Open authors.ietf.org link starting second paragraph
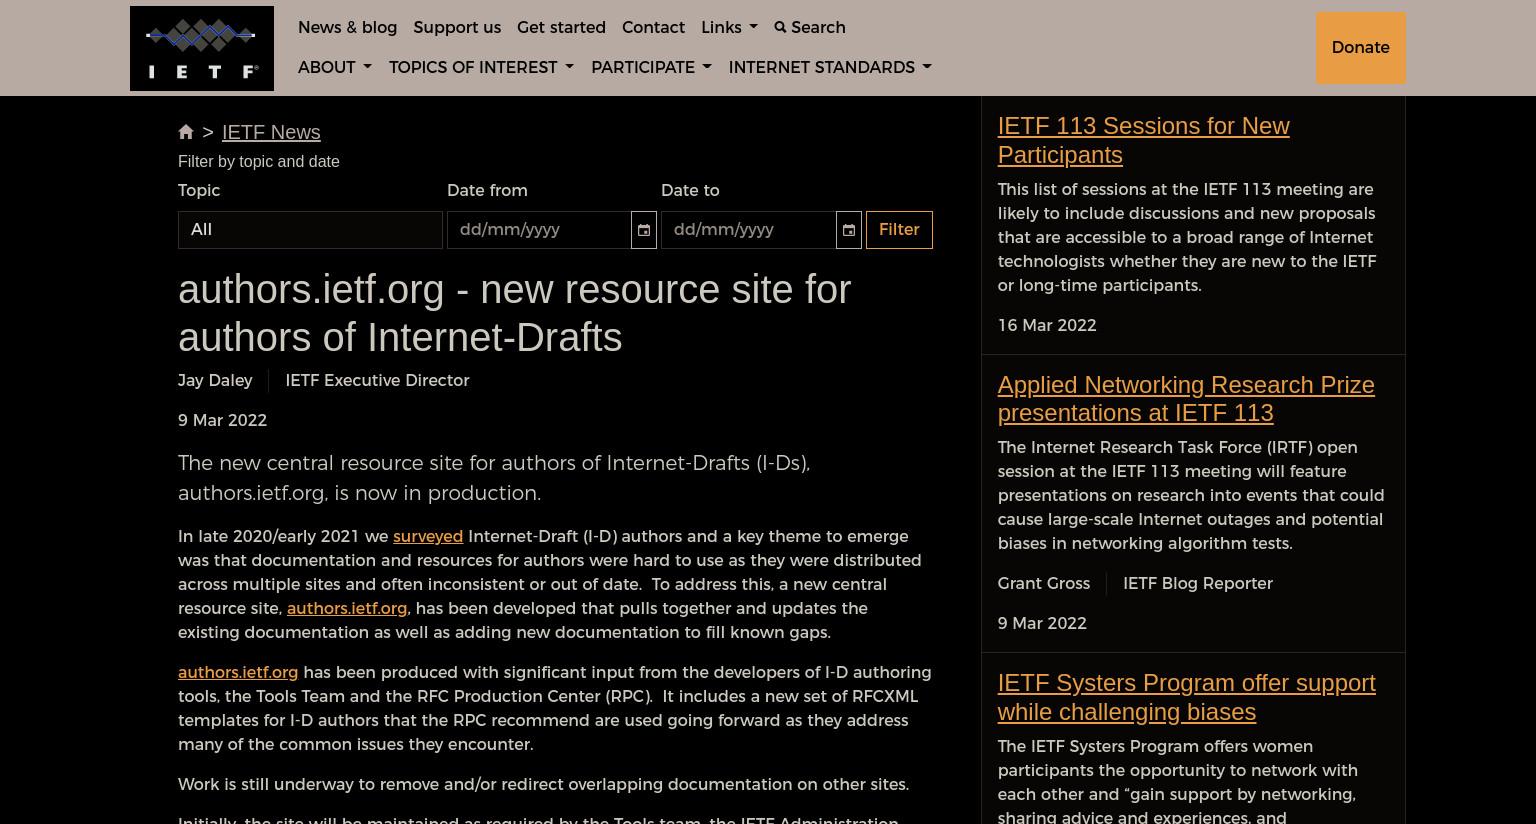This screenshot has width=1536, height=824. tap(238, 672)
